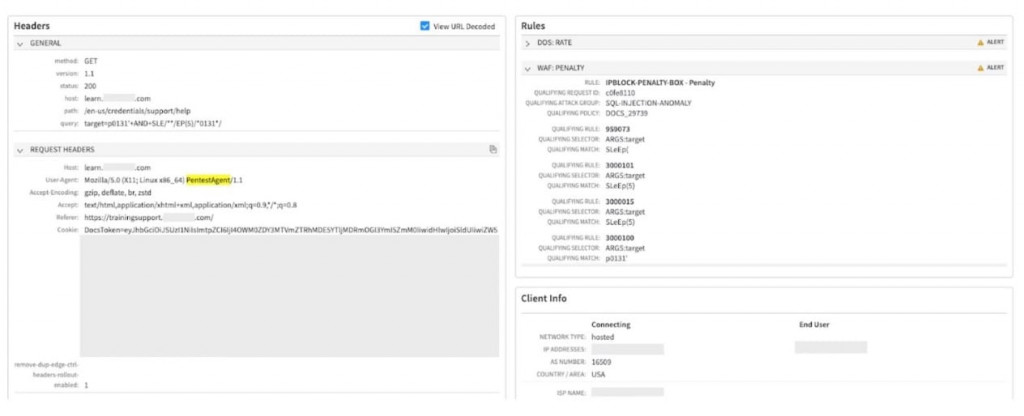Click the redacted End User IP field

click(x=831, y=347)
